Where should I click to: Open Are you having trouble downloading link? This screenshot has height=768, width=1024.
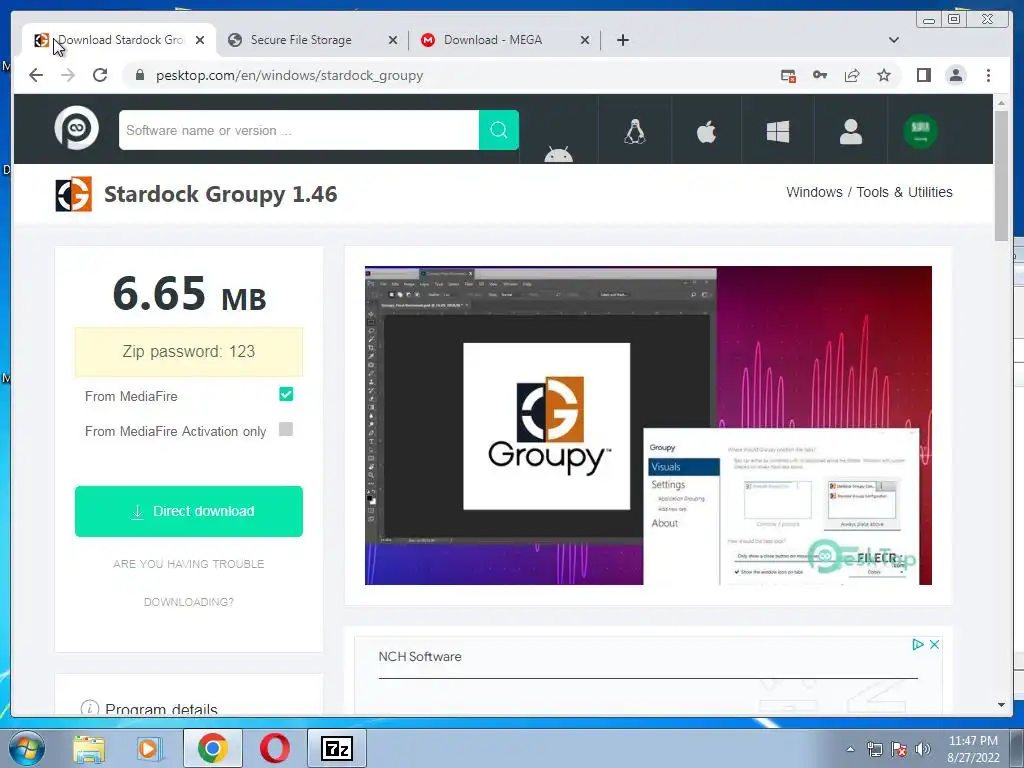(x=189, y=583)
